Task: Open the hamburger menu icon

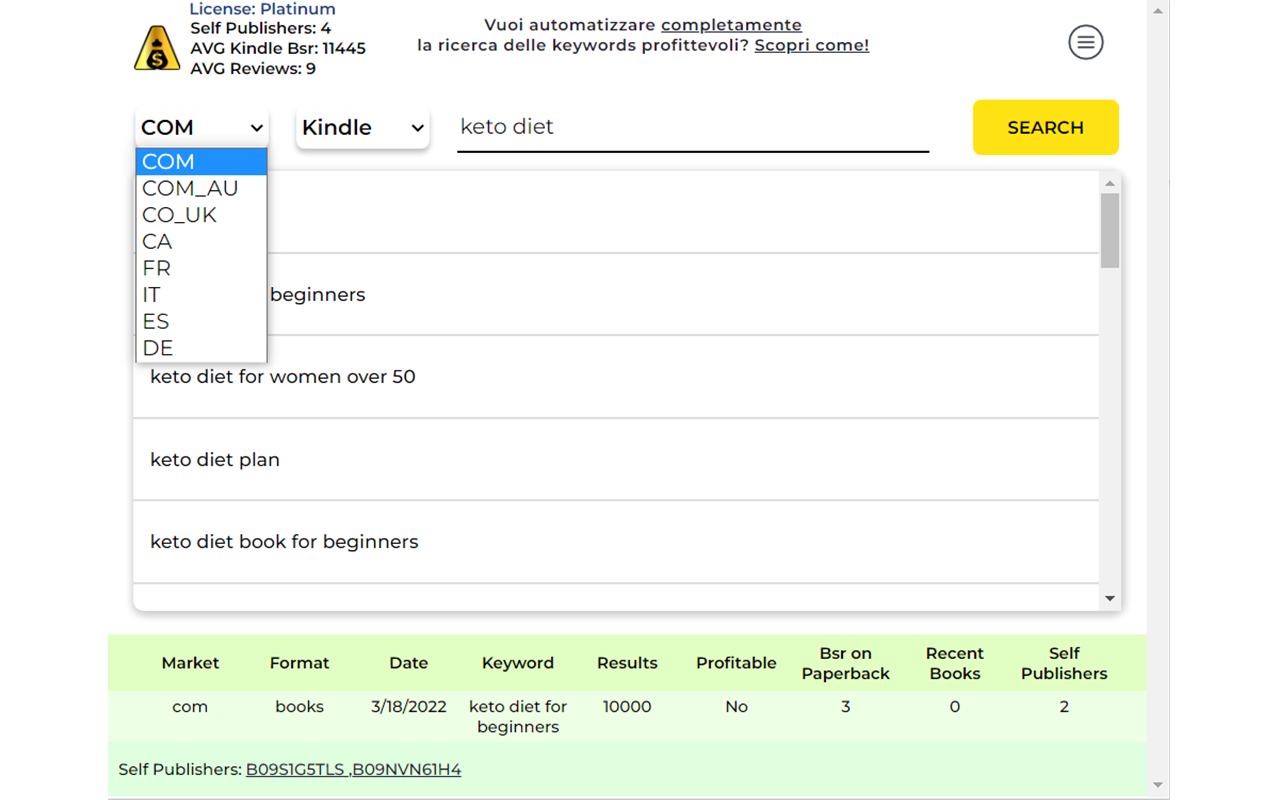Action: 1085,42
